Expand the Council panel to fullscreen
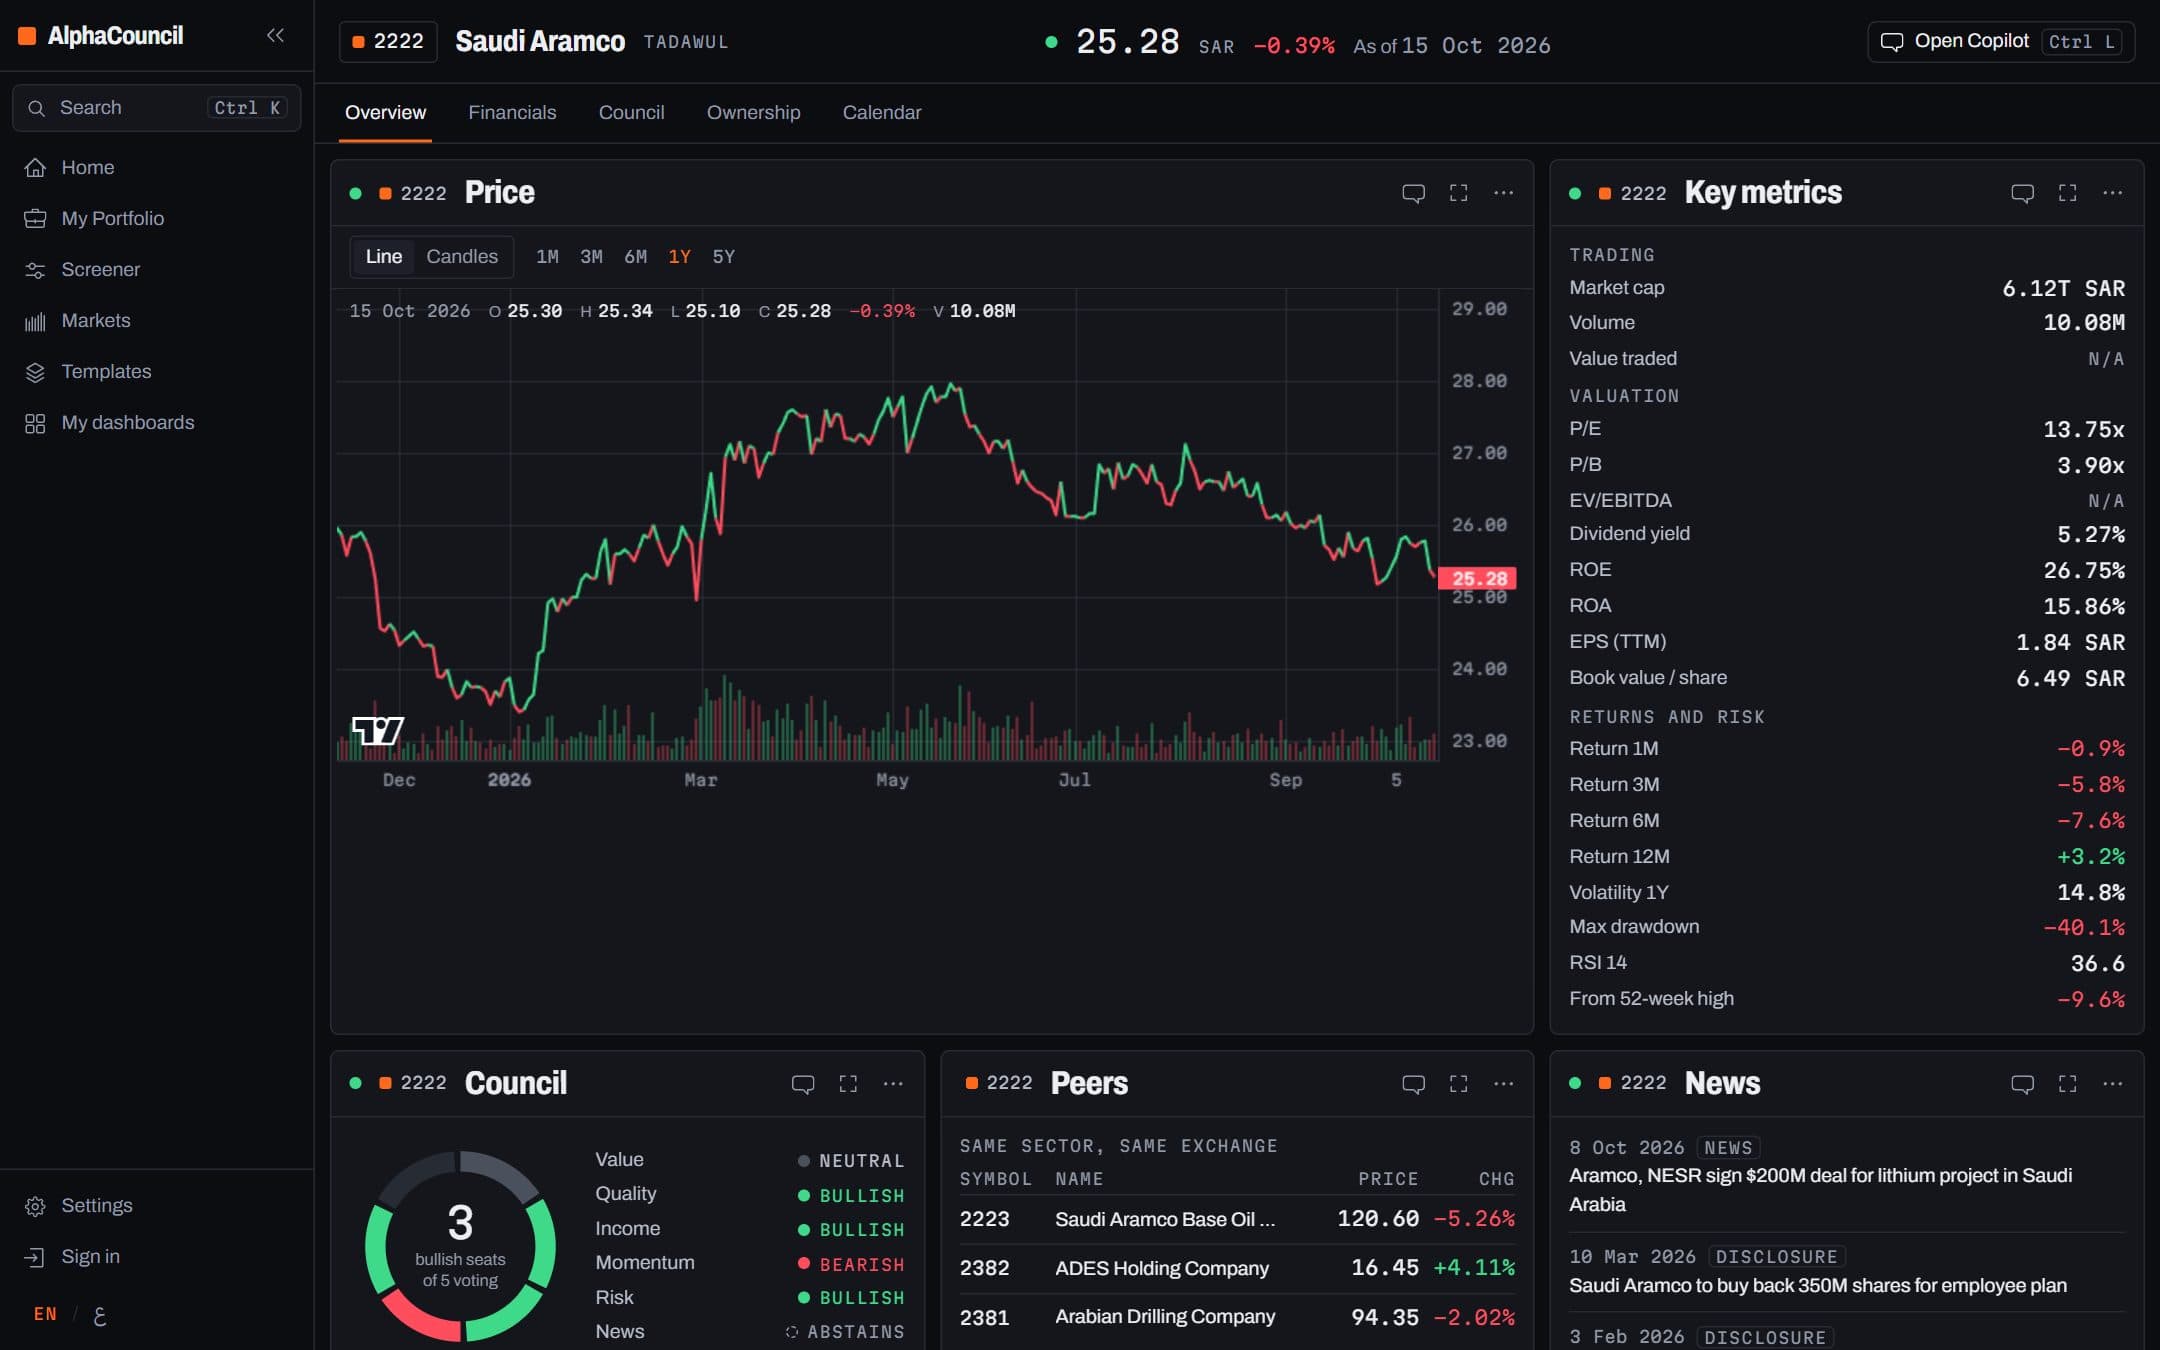 pyautogui.click(x=848, y=1084)
